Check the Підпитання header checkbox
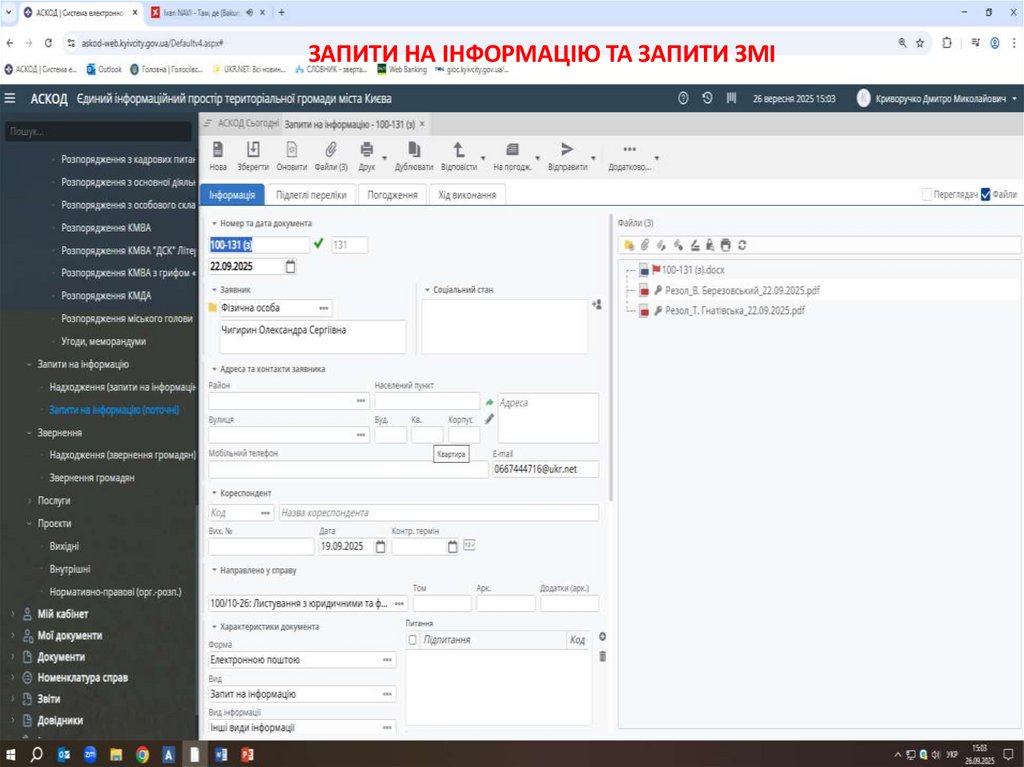This screenshot has width=1024, height=767. click(x=414, y=640)
